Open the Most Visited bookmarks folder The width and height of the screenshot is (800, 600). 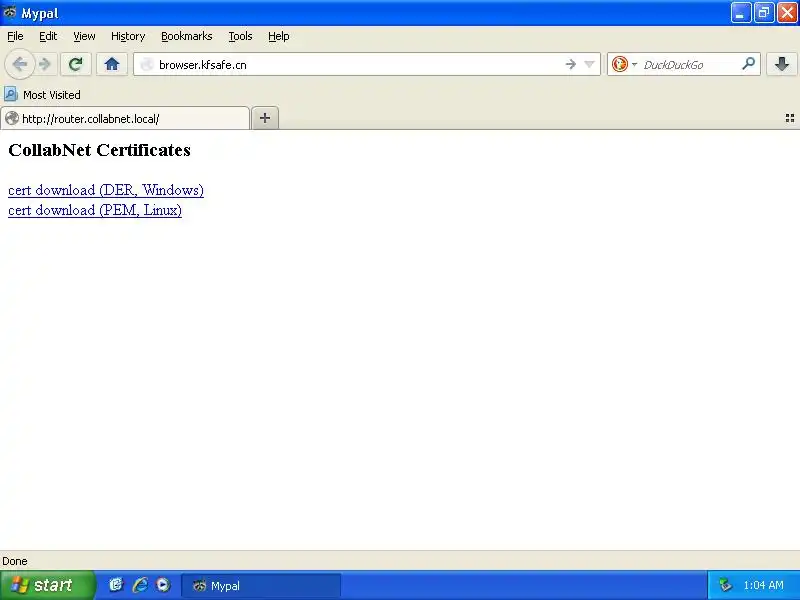42,94
